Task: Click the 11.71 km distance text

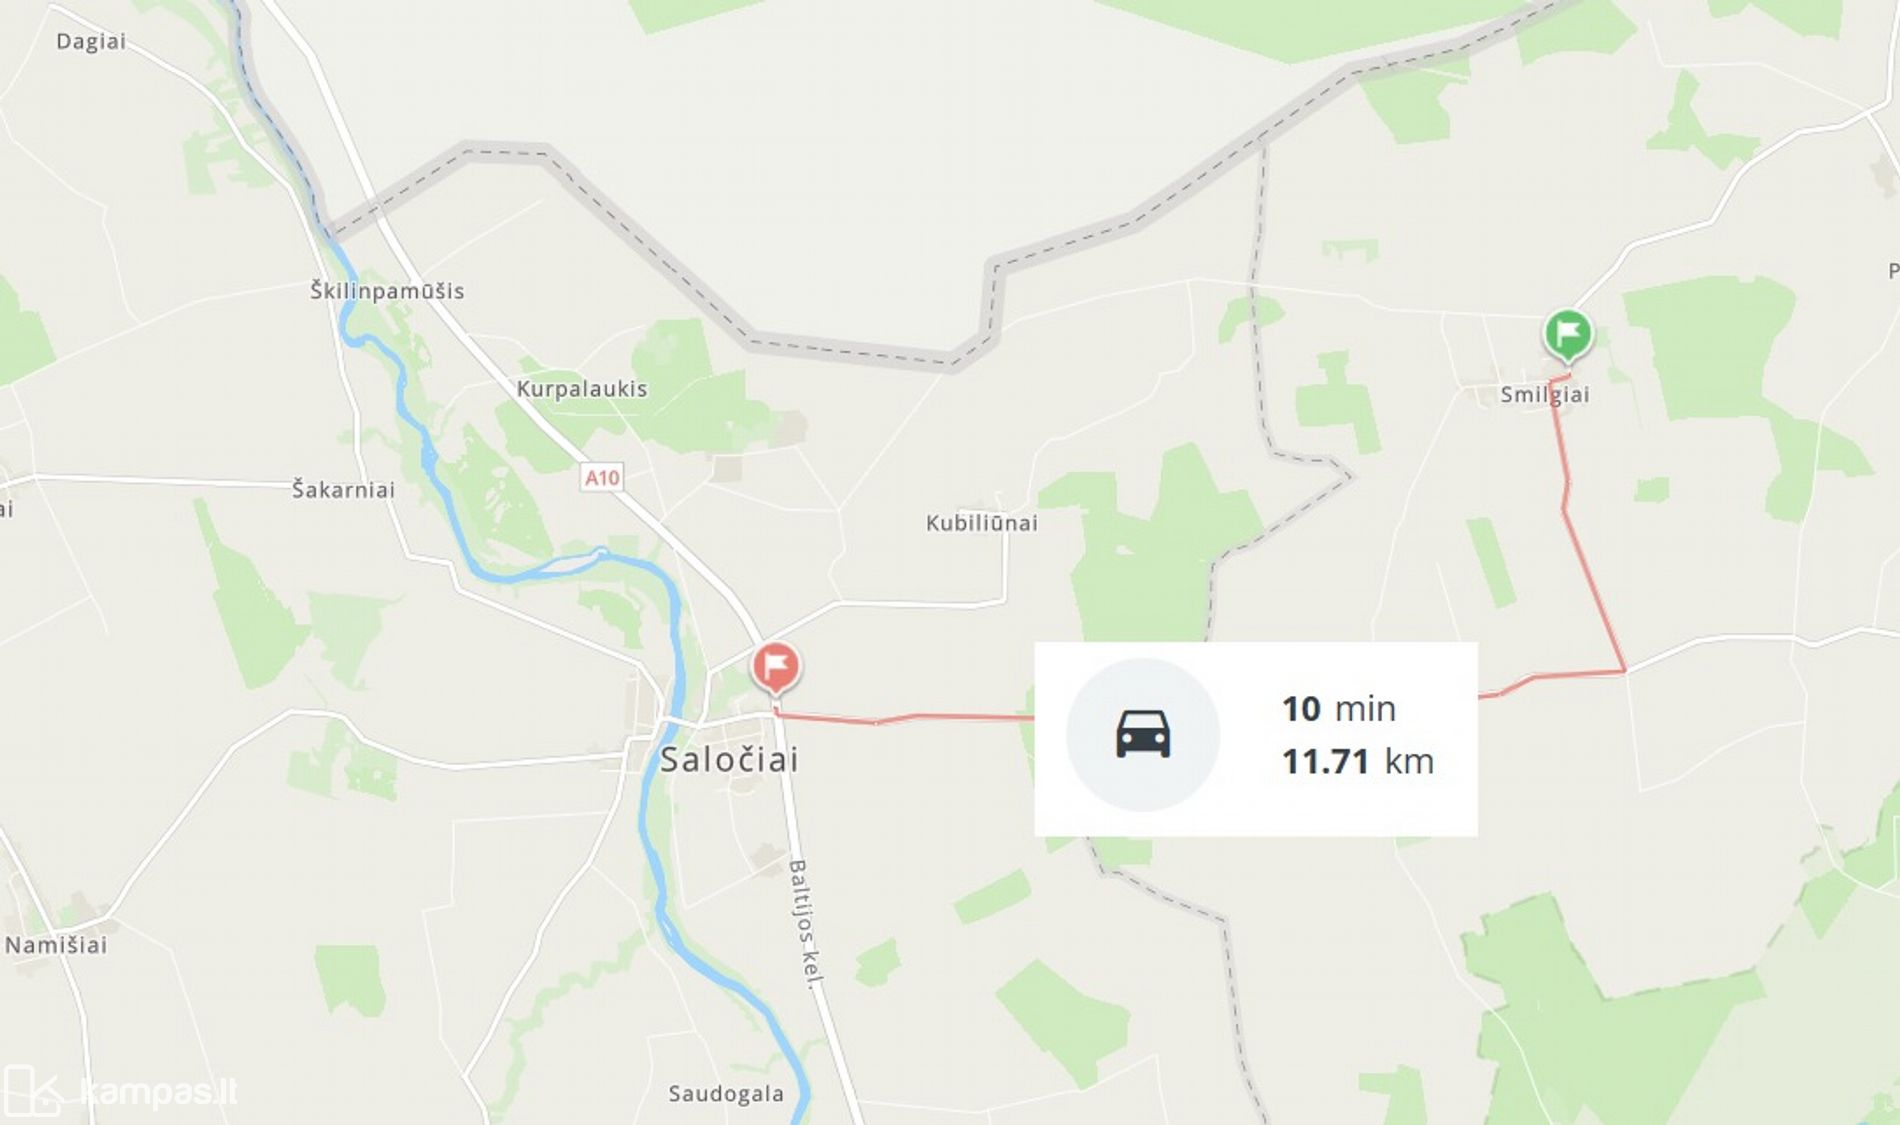Action: [1358, 762]
